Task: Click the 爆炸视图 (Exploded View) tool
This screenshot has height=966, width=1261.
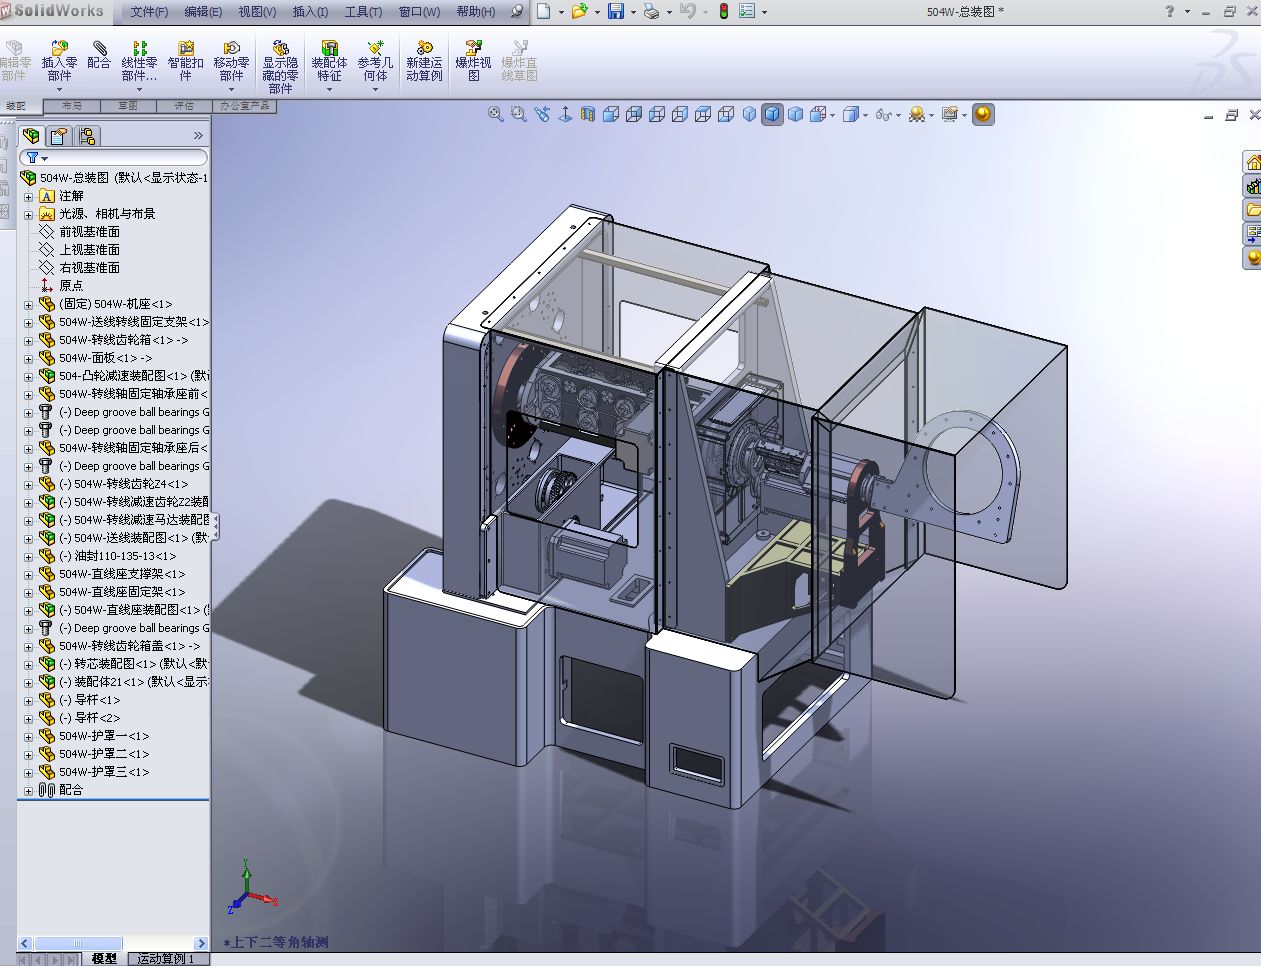Action: point(473,61)
